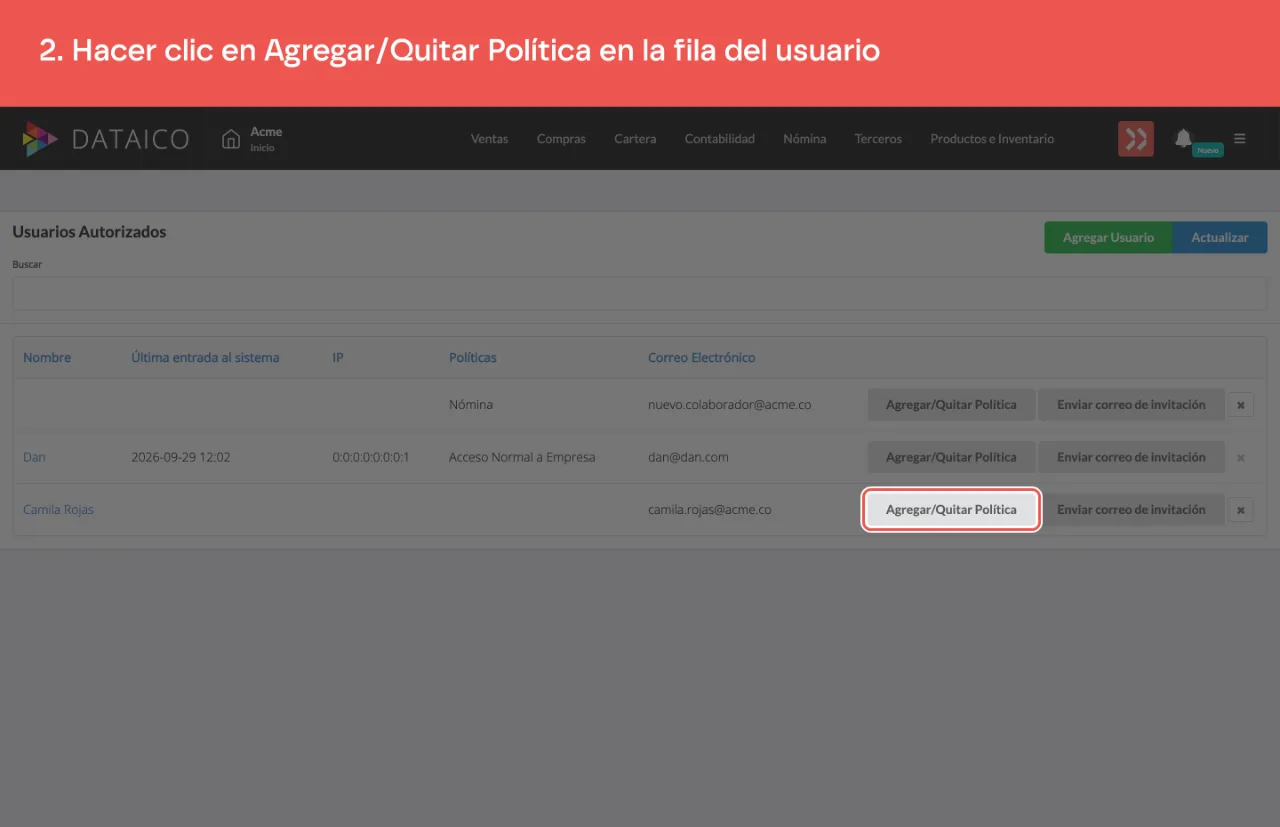Click Agregar/Quitar Política for nuevo.colaborador@acme.co
Viewport: 1280px width, 827px height.
951,405
